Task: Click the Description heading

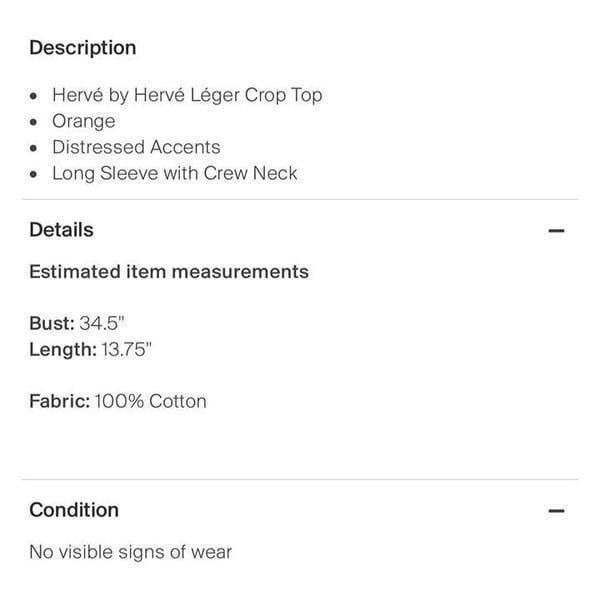Action: [83, 48]
